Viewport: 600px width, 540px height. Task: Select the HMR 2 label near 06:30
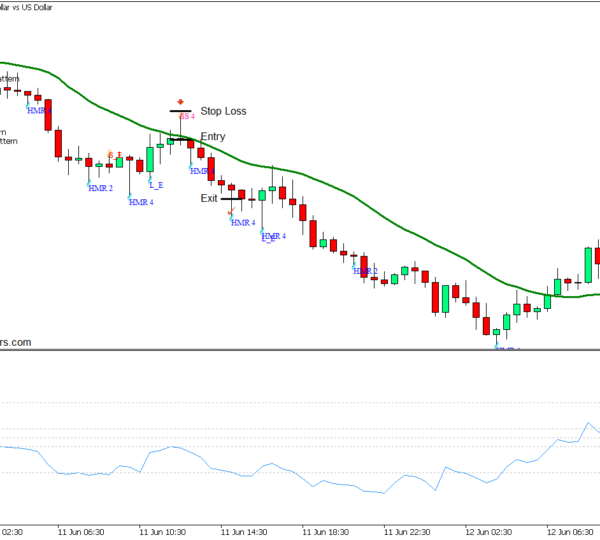pyautogui.click(x=100, y=188)
